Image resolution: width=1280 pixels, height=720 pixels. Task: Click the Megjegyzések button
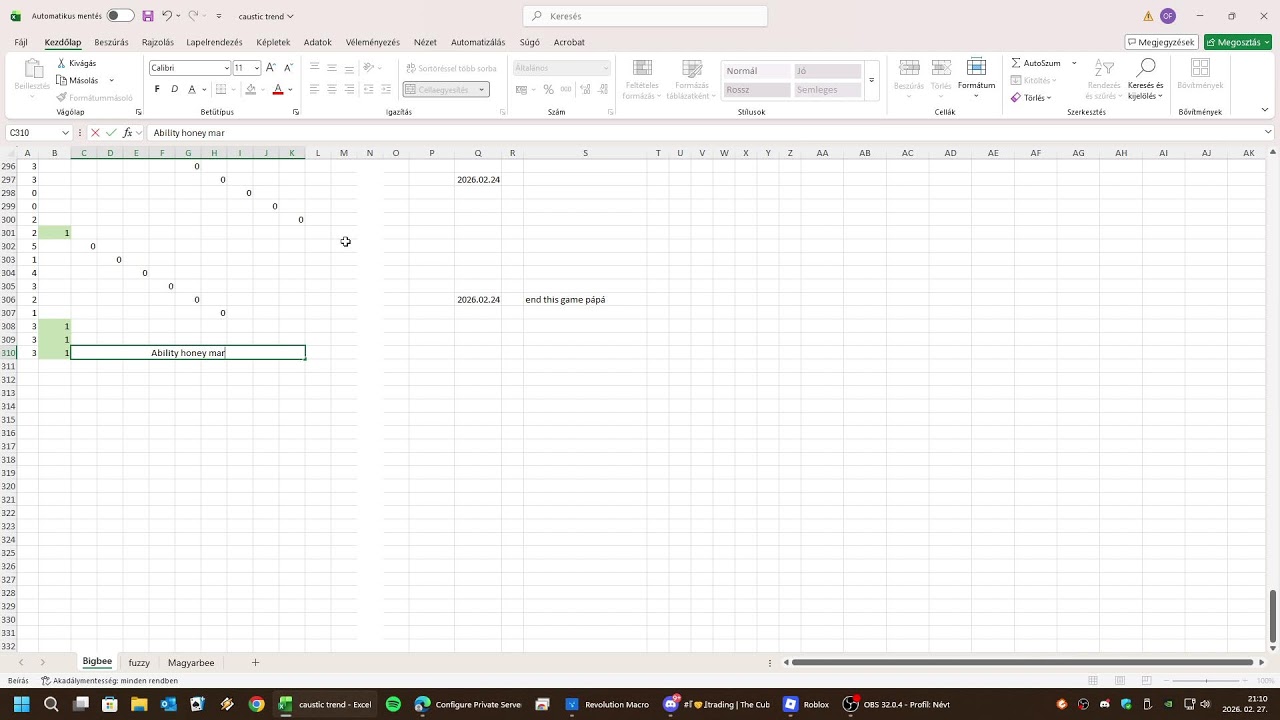pos(1161,42)
